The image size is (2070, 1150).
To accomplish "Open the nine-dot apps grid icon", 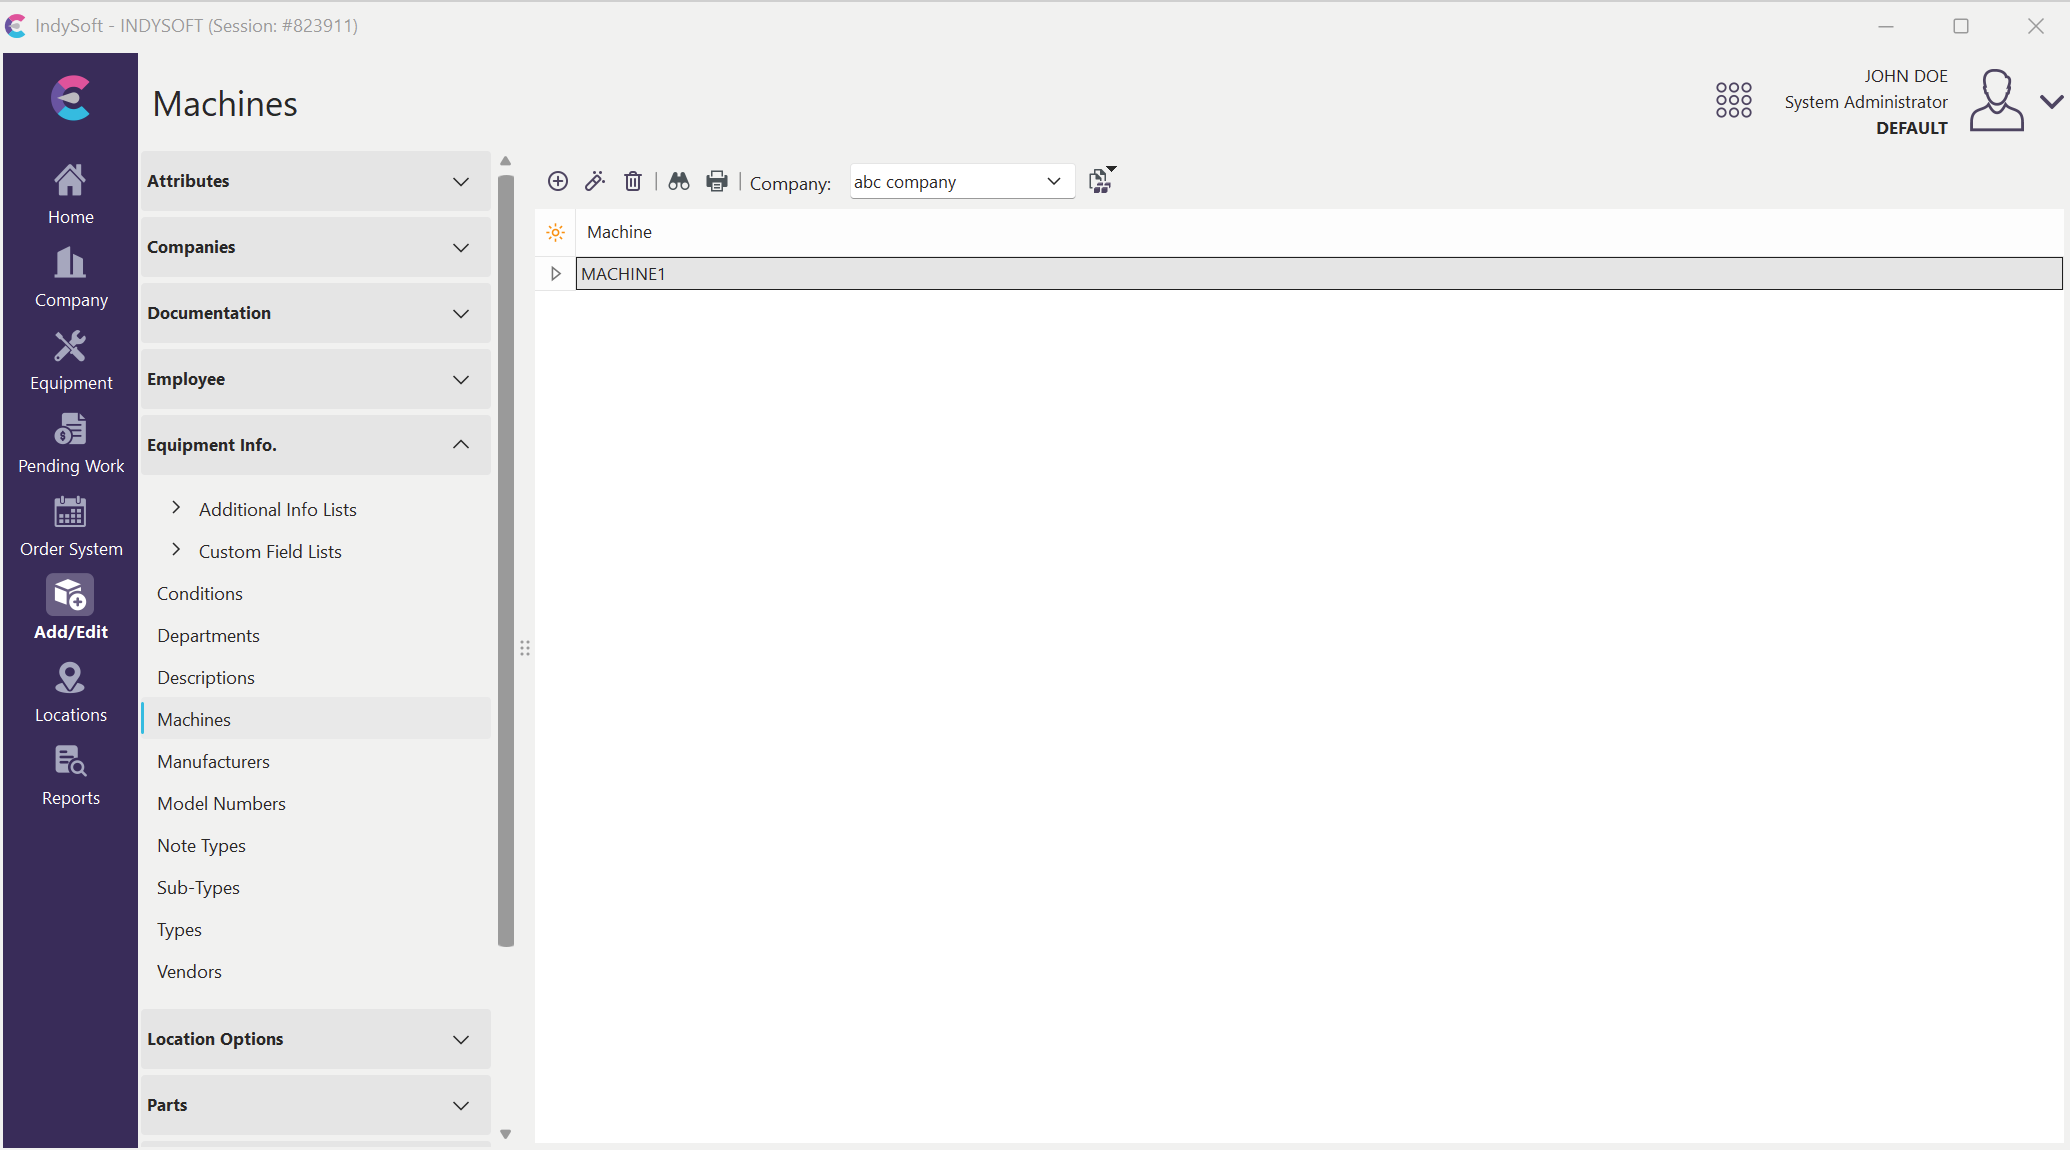I will [1733, 100].
